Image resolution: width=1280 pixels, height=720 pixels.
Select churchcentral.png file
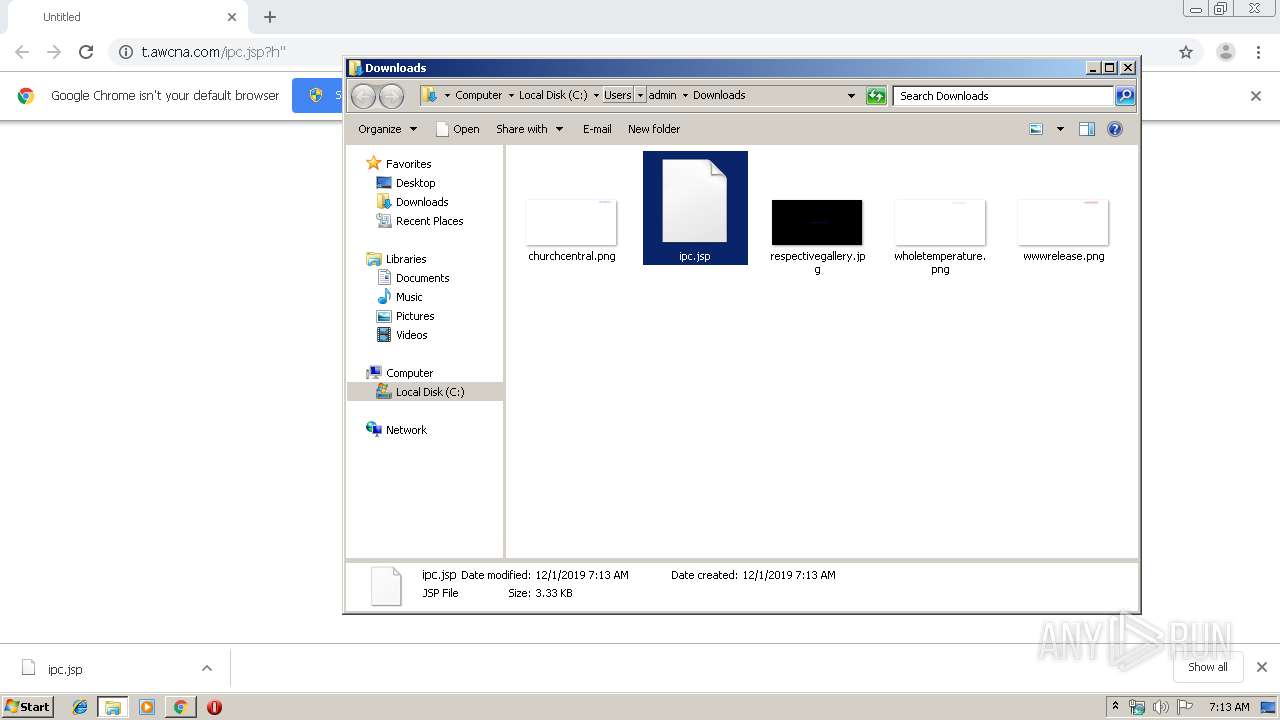pos(572,230)
